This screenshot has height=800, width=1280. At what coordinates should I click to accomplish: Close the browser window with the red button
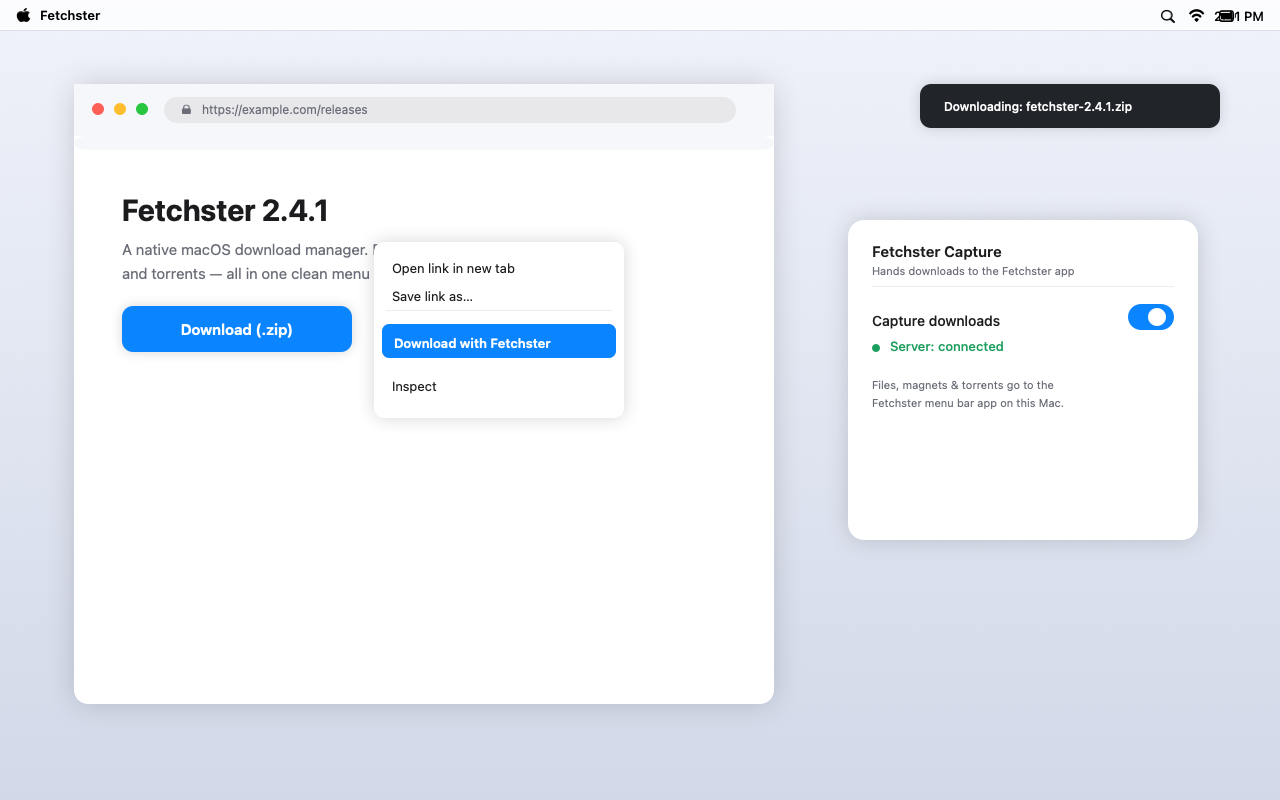pyautogui.click(x=98, y=109)
